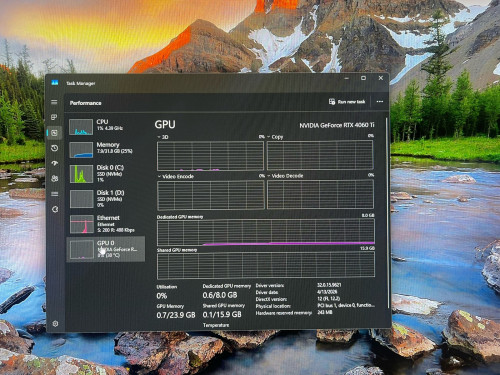Close the Task Manager window
Screen dimensions: 500x375
[x=381, y=78]
